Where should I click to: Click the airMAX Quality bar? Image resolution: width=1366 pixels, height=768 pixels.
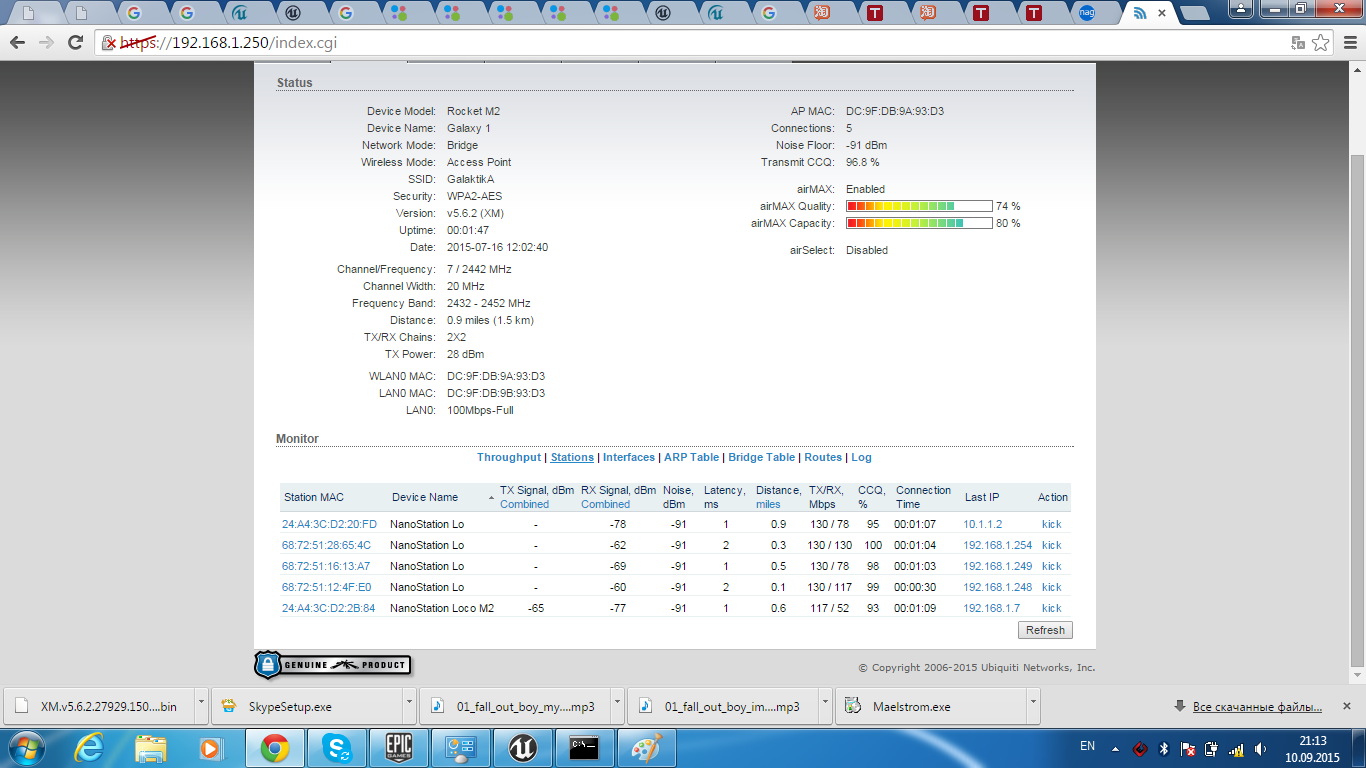coord(919,206)
